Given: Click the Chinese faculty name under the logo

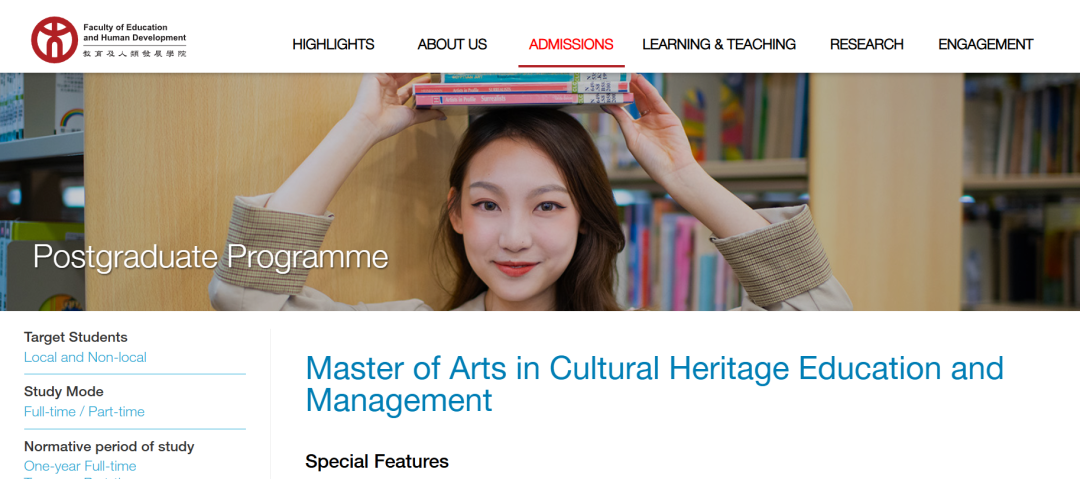Looking at the screenshot, I should pos(134,53).
